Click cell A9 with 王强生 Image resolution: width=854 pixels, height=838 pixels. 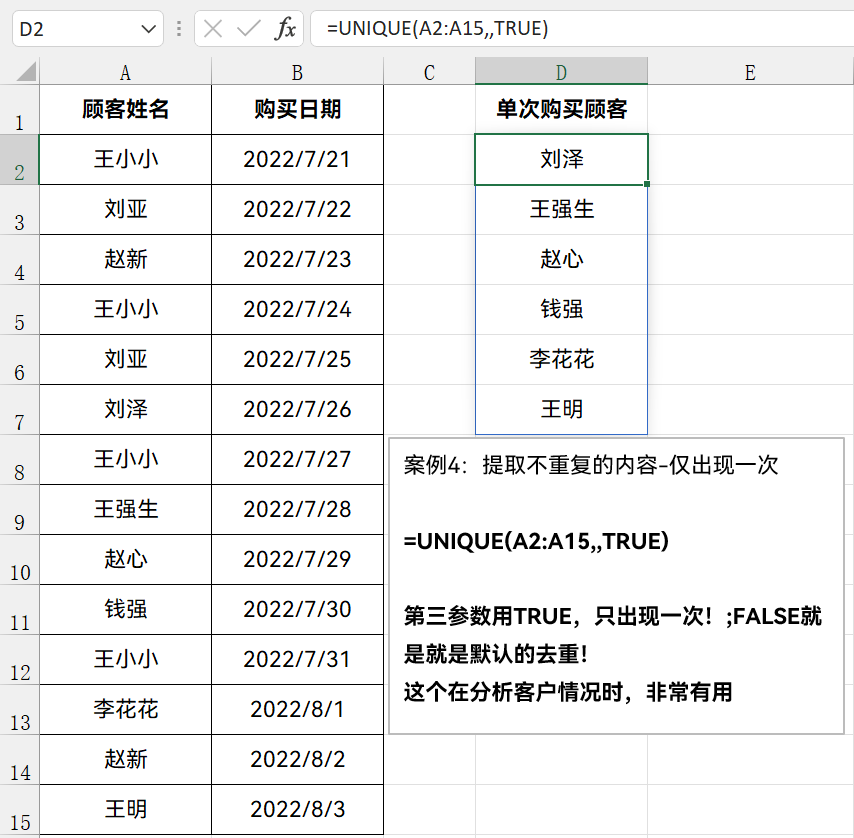(125, 510)
